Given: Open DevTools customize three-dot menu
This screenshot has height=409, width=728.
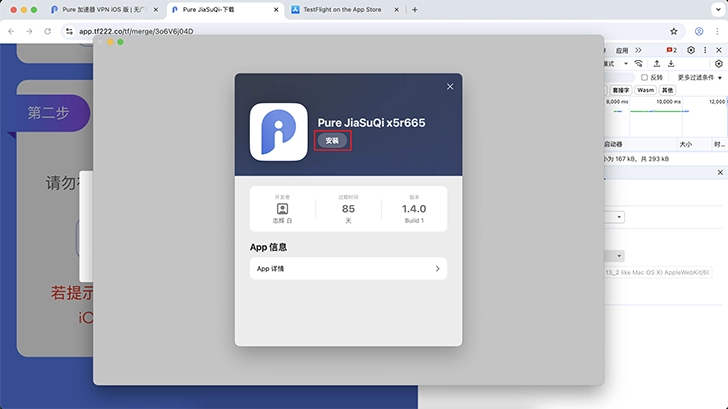Looking at the screenshot, I should pos(705,50).
